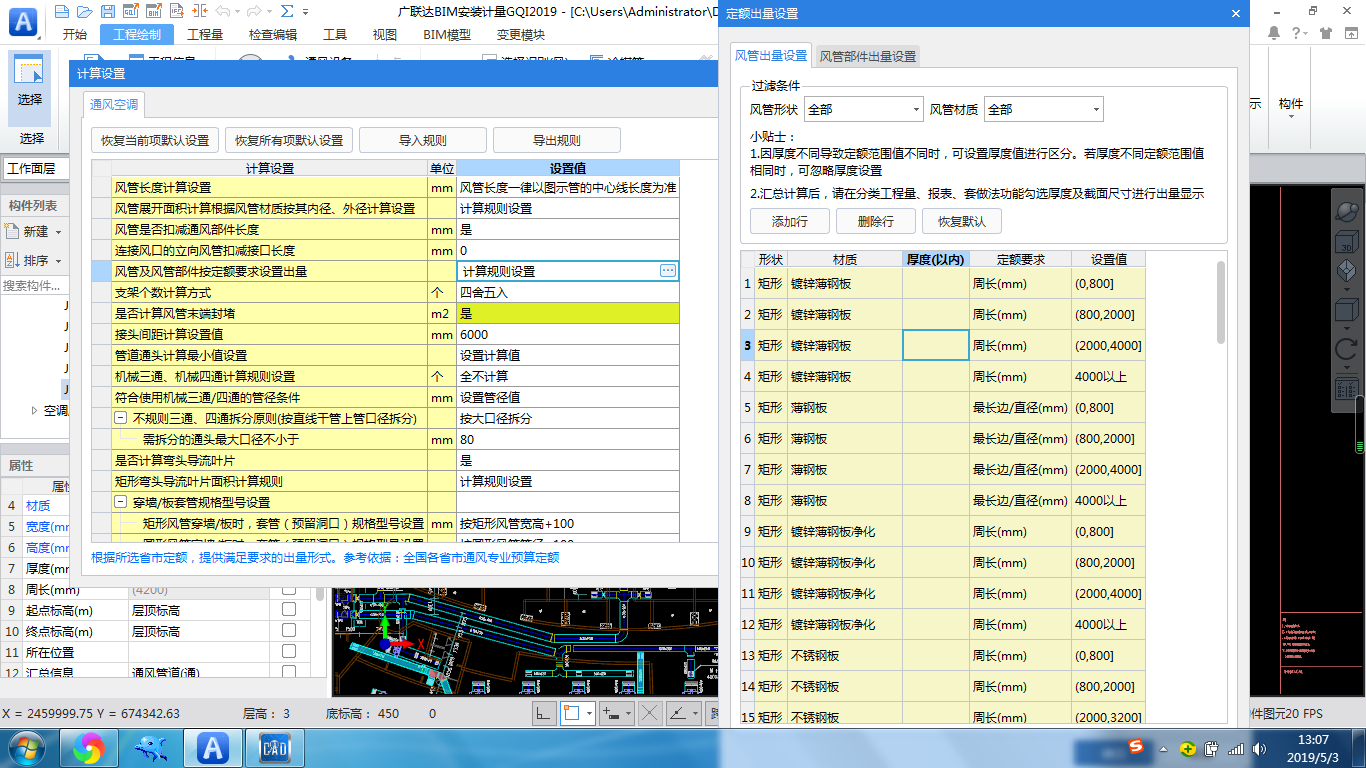Click the Sigma summary calculation icon
The height and width of the screenshot is (768, 1366).
[x=287, y=12]
